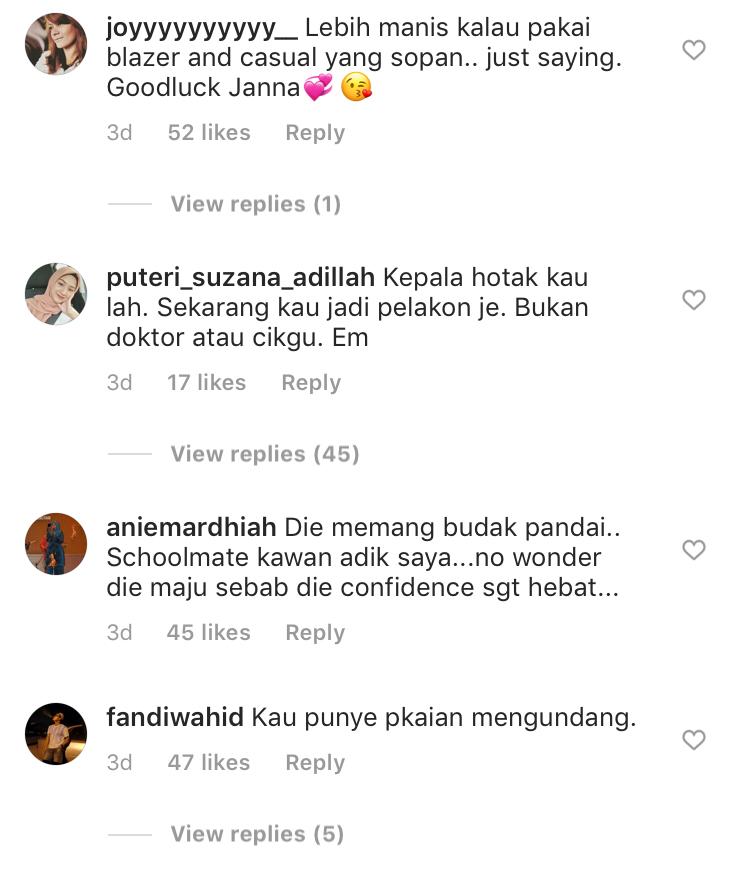Screen dimensions: 750x873
Task: Like puteri_suzana_adillah's comment heart
Action: tap(694, 300)
